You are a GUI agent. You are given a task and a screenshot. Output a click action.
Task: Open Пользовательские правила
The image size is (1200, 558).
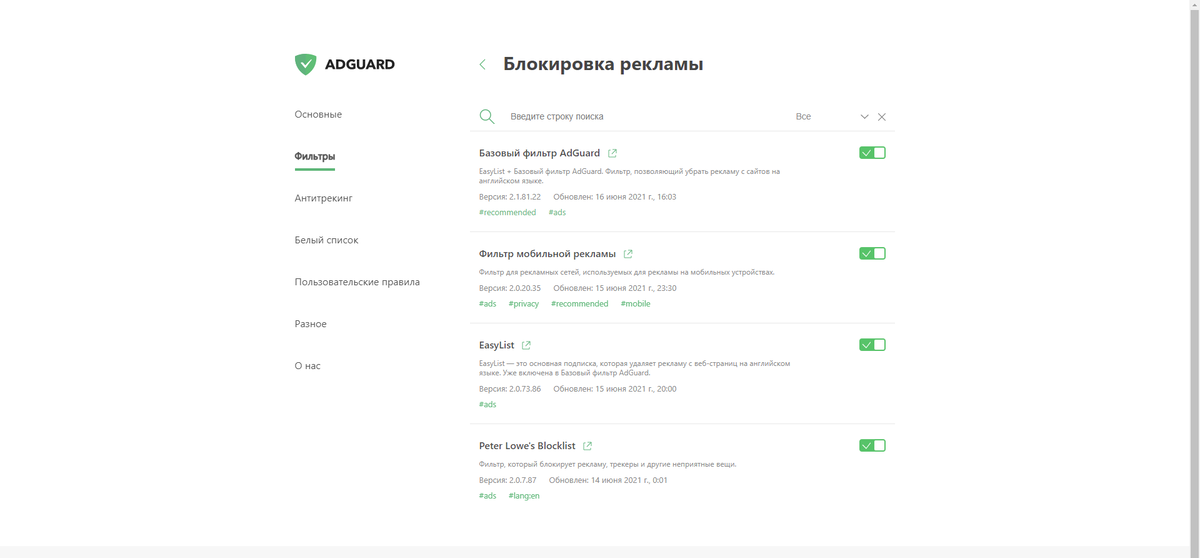pyautogui.click(x=357, y=282)
